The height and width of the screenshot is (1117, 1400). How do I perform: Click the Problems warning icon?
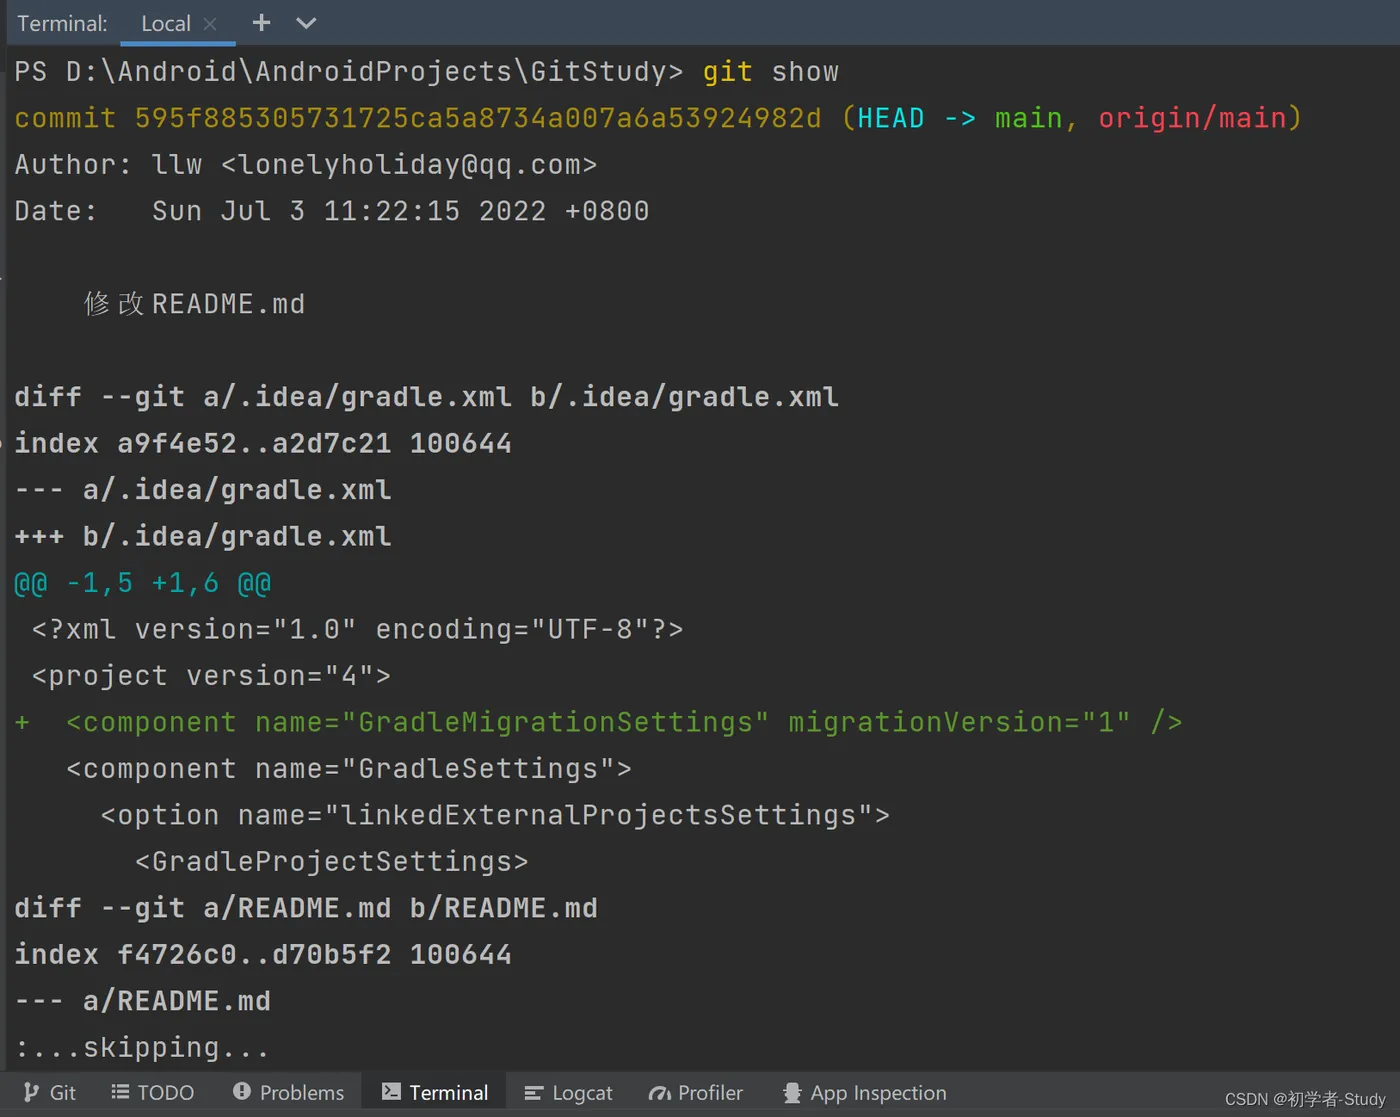point(241,1092)
